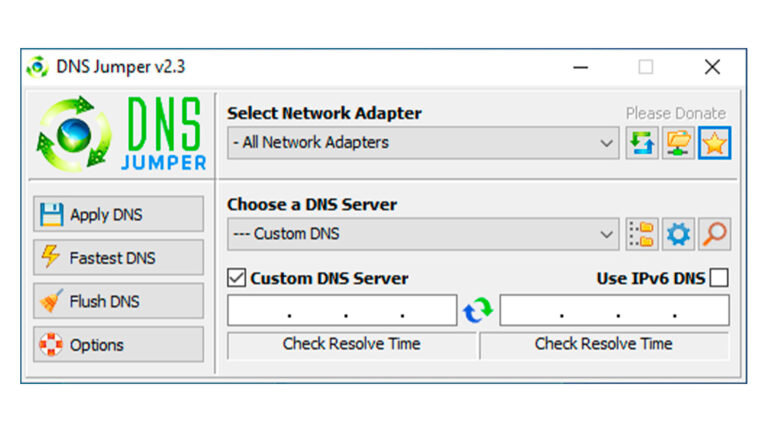Click the yellow star favorites icon

click(x=715, y=143)
